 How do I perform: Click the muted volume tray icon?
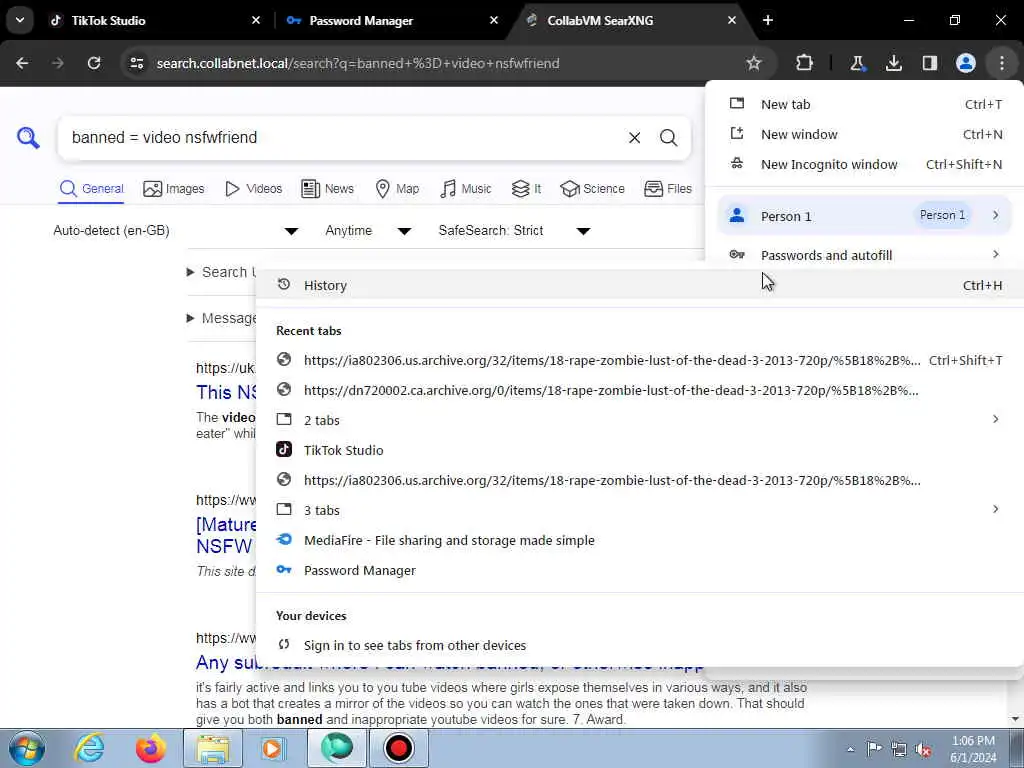click(923, 750)
